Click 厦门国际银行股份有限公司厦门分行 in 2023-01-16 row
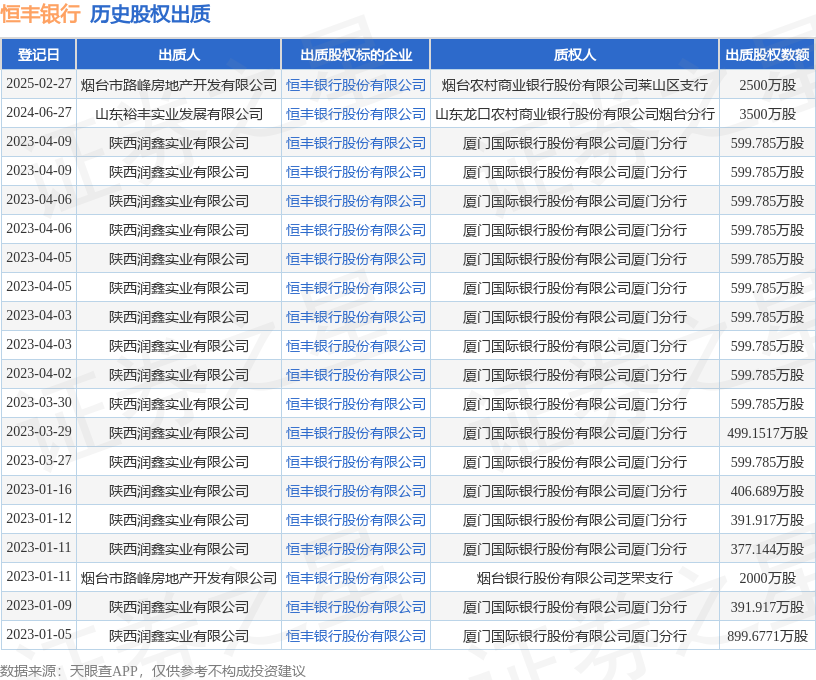The height and width of the screenshot is (680, 816). click(575, 491)
